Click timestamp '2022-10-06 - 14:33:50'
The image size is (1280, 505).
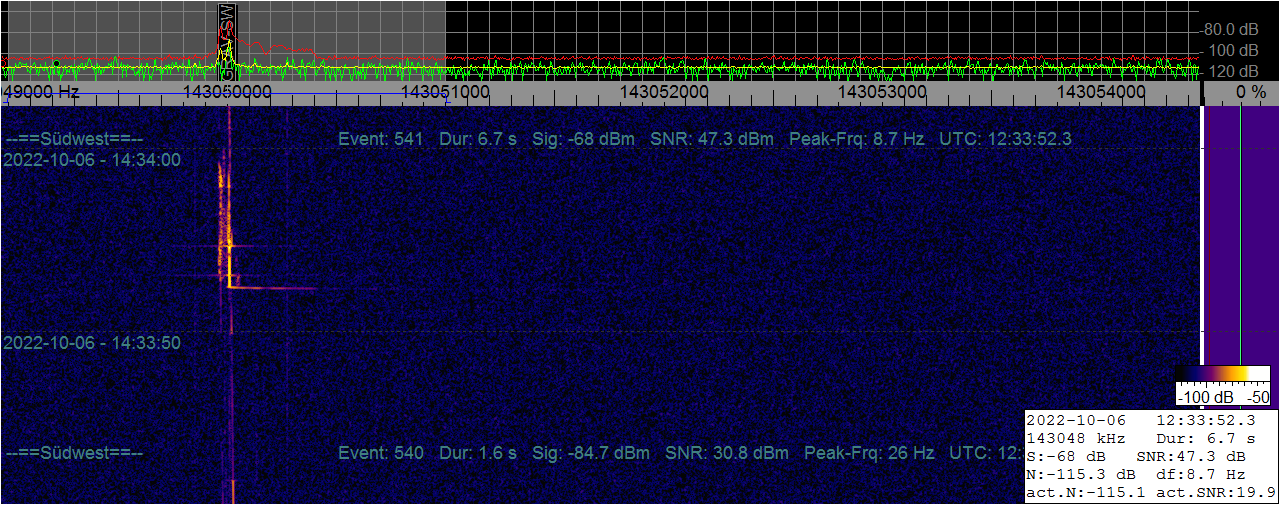tap(92, 343)
